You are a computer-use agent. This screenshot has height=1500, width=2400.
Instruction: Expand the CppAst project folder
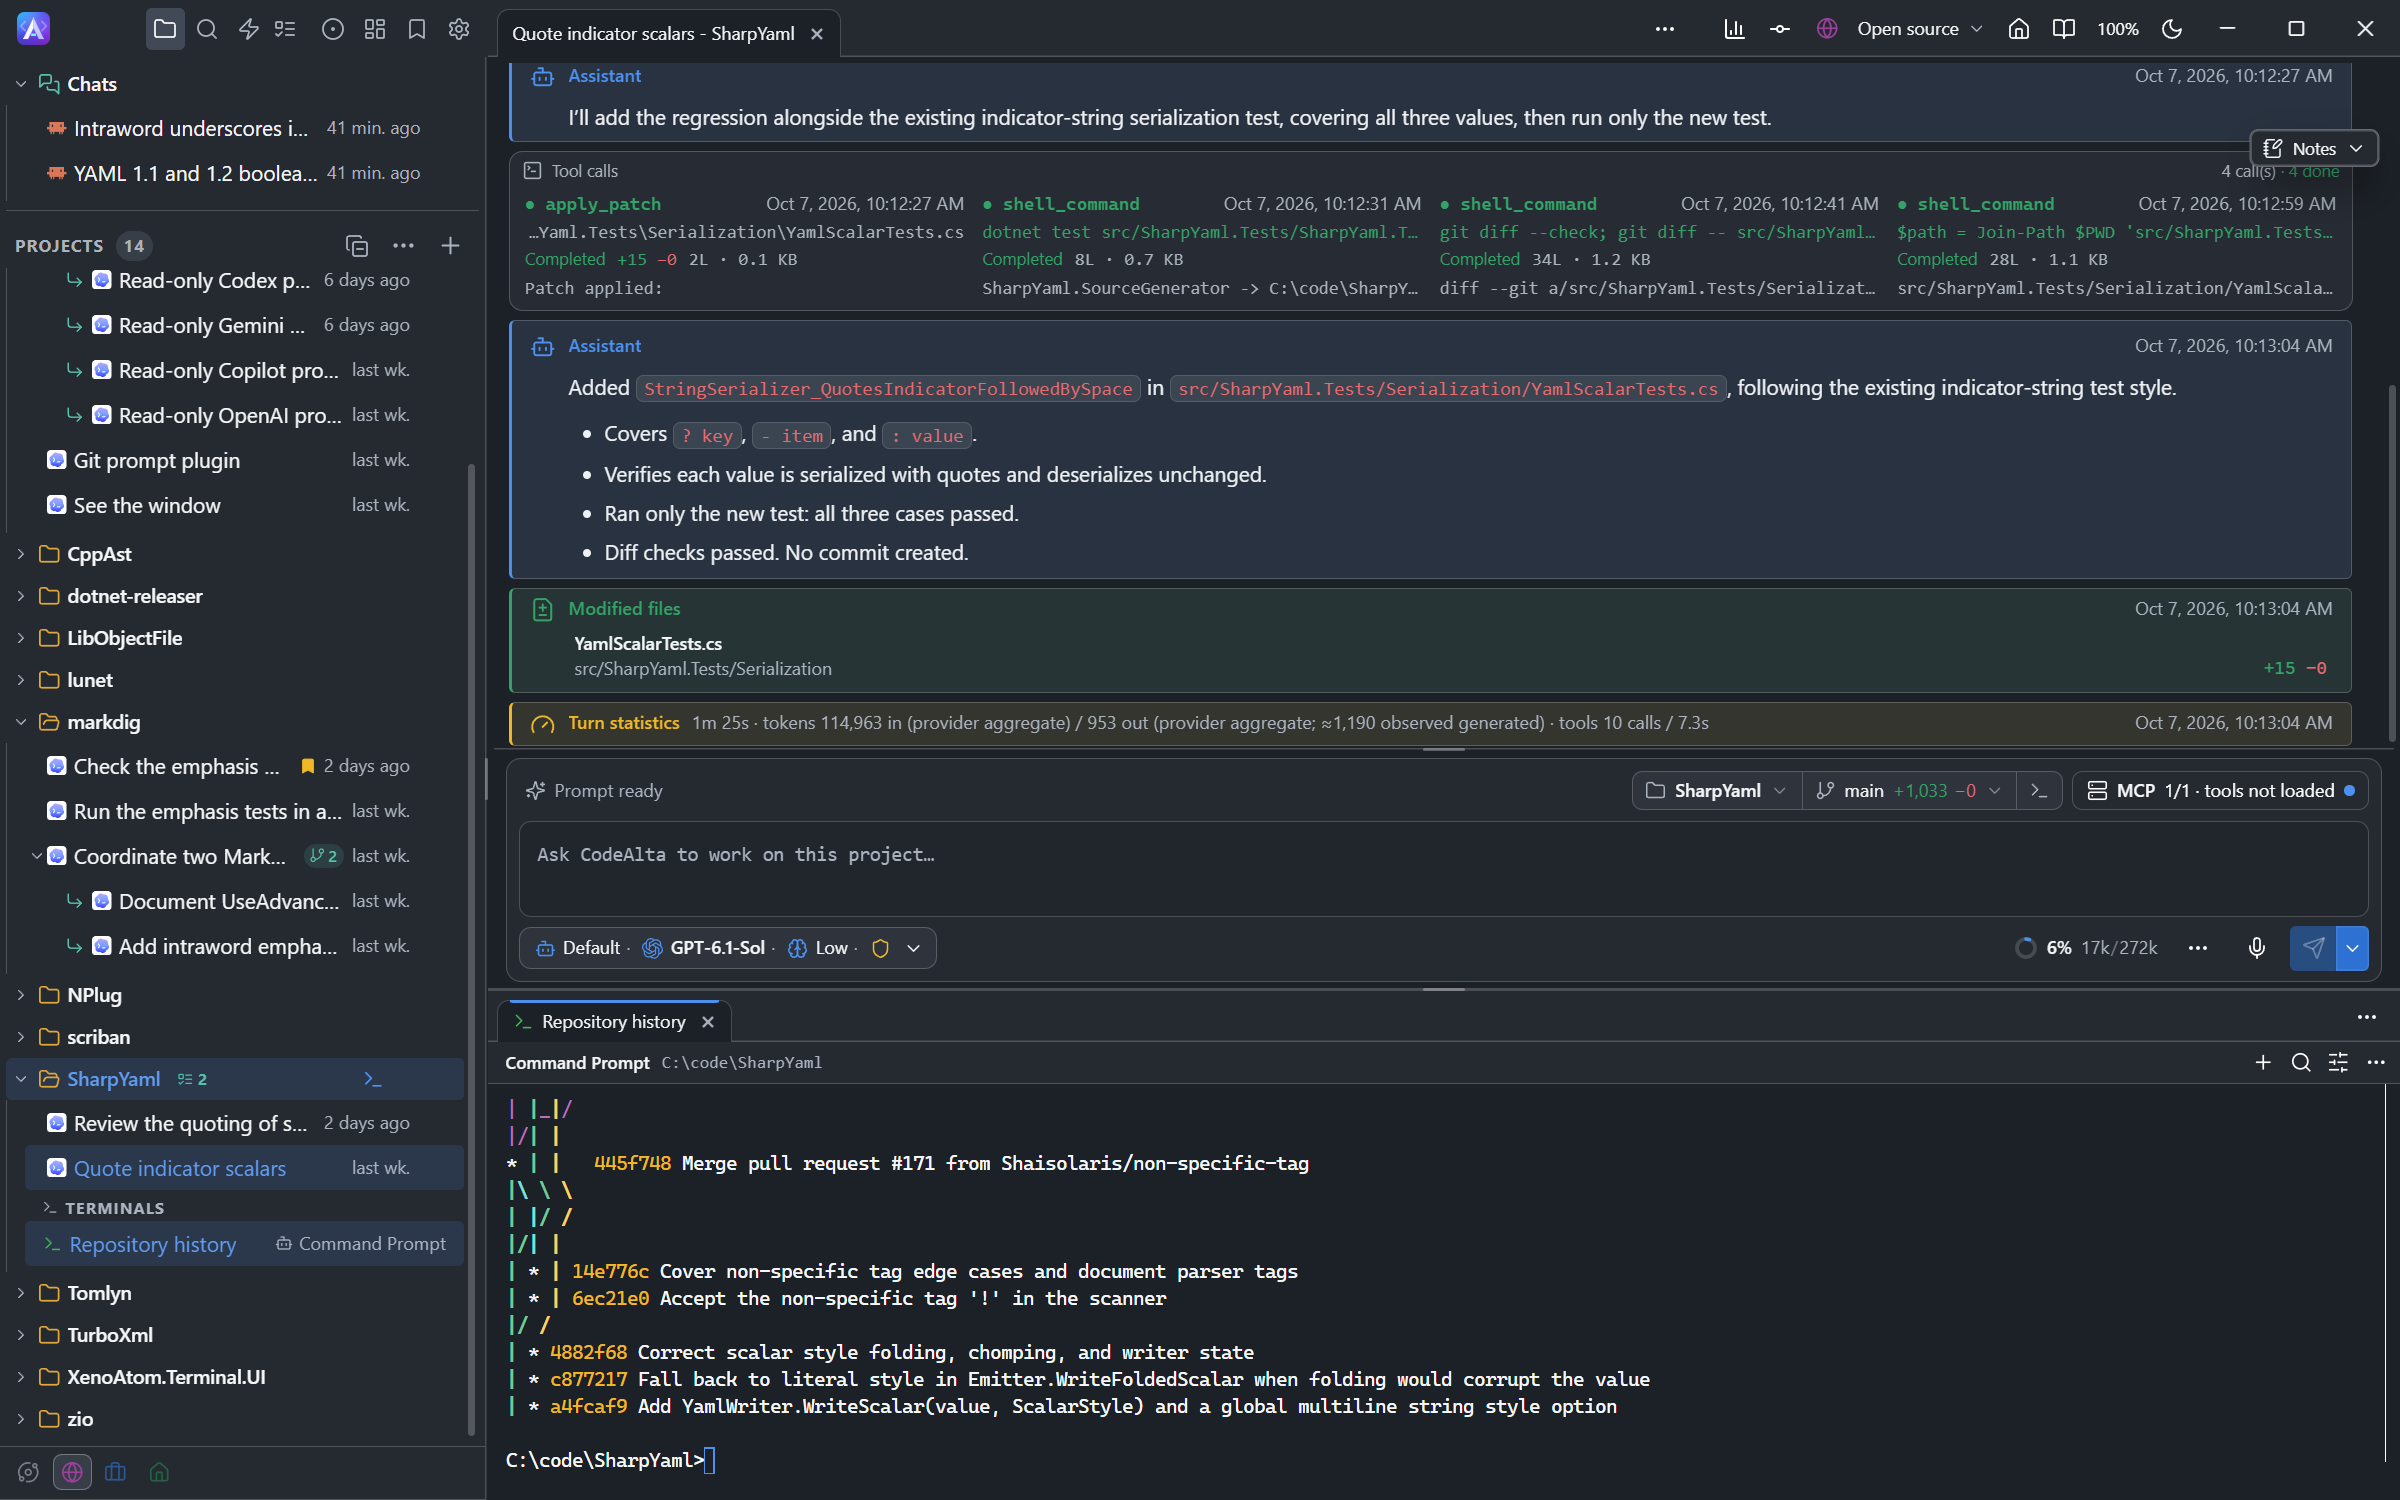coord(21,554)
